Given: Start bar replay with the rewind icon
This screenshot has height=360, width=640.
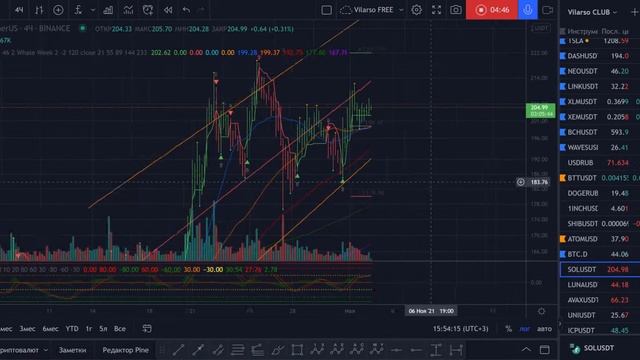Looking at the screenshot, I should pos(168,10).
